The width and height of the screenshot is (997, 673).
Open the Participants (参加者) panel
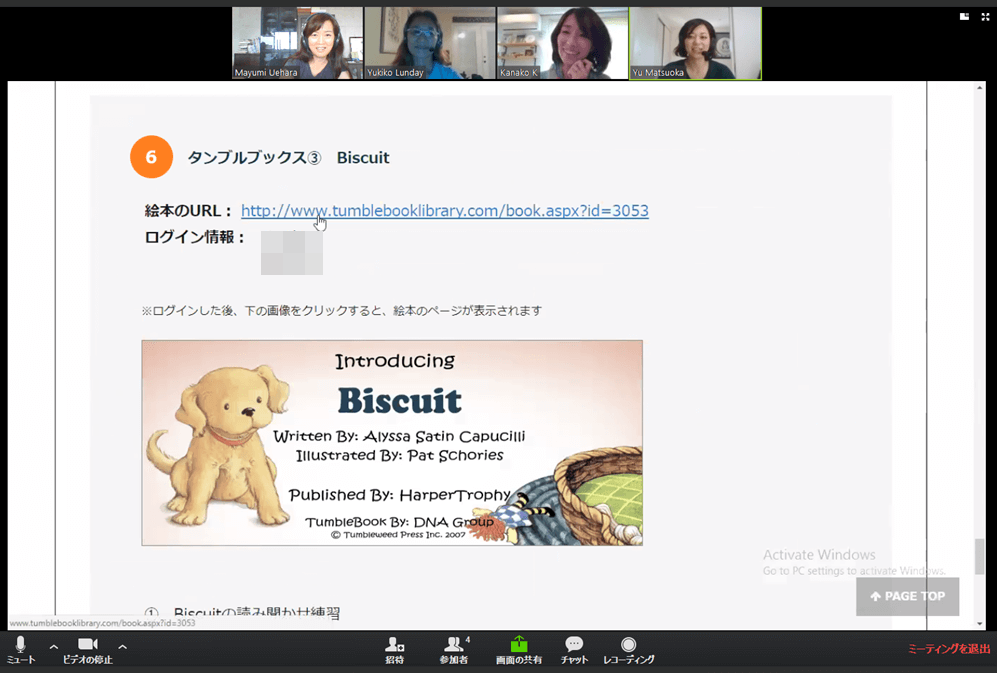coord(455,646)
